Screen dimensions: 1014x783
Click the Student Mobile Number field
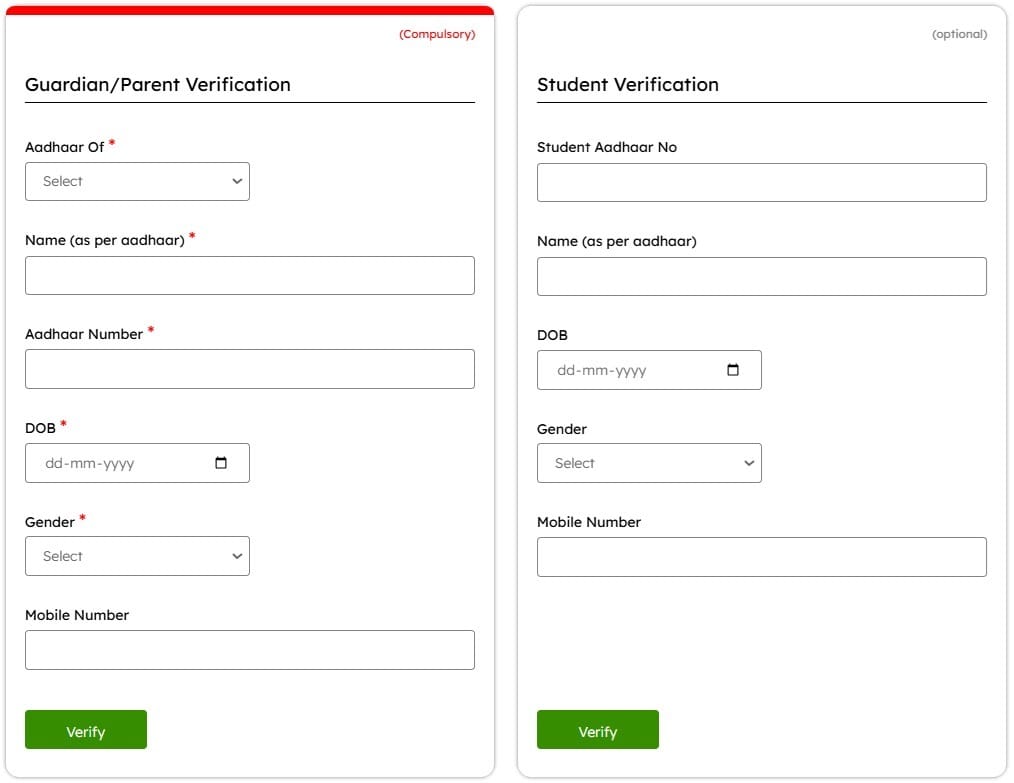(761, 557)
